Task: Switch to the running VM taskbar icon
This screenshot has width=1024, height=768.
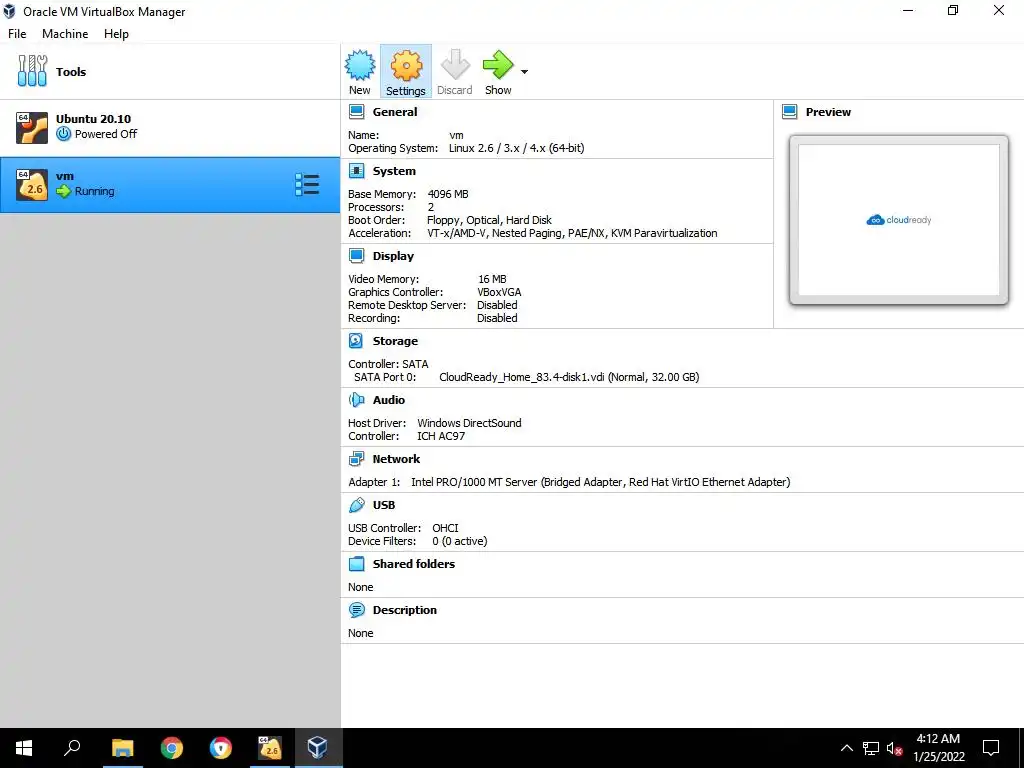Action: click(270, 748)
